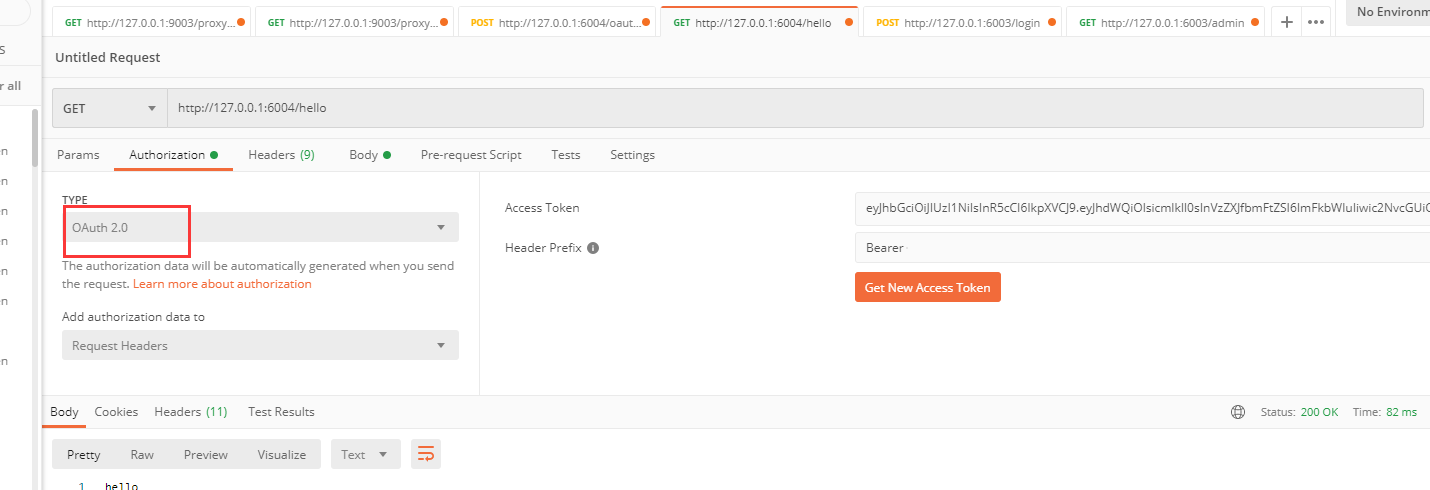Click the globe network icon near Status

(x=1238, y=412)
